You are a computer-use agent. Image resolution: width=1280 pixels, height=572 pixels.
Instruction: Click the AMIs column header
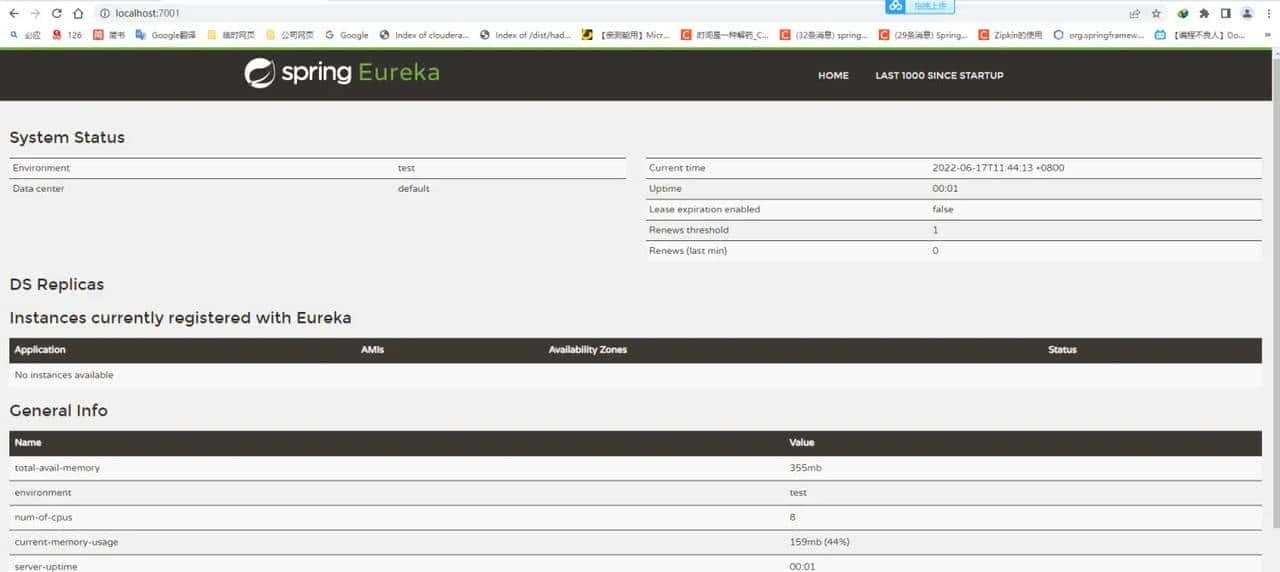click(x=372, y=350)
